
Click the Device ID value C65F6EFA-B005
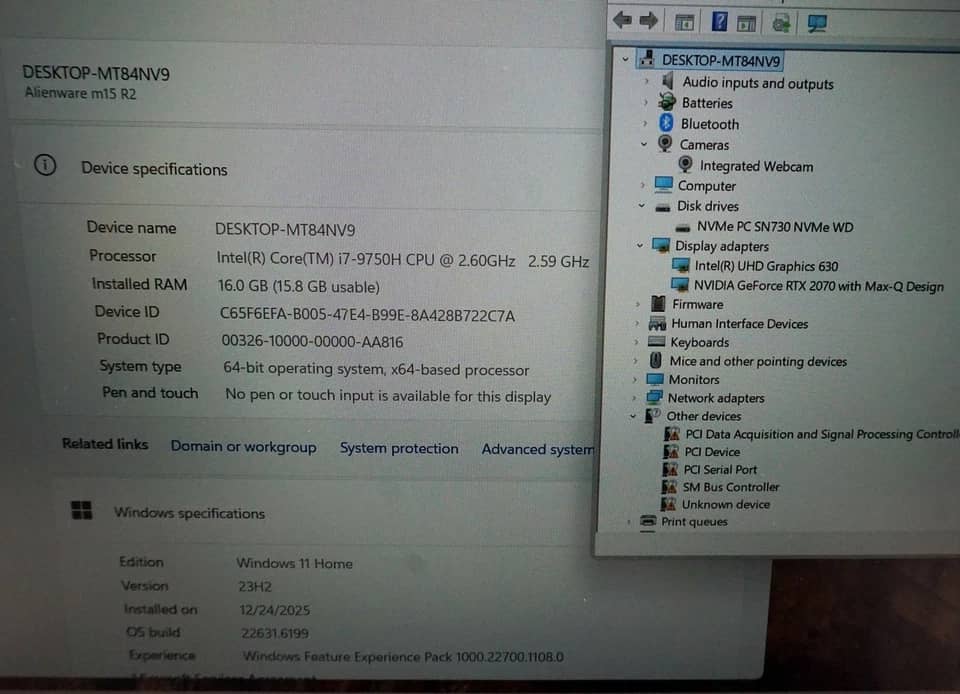(x=367, y=315)
